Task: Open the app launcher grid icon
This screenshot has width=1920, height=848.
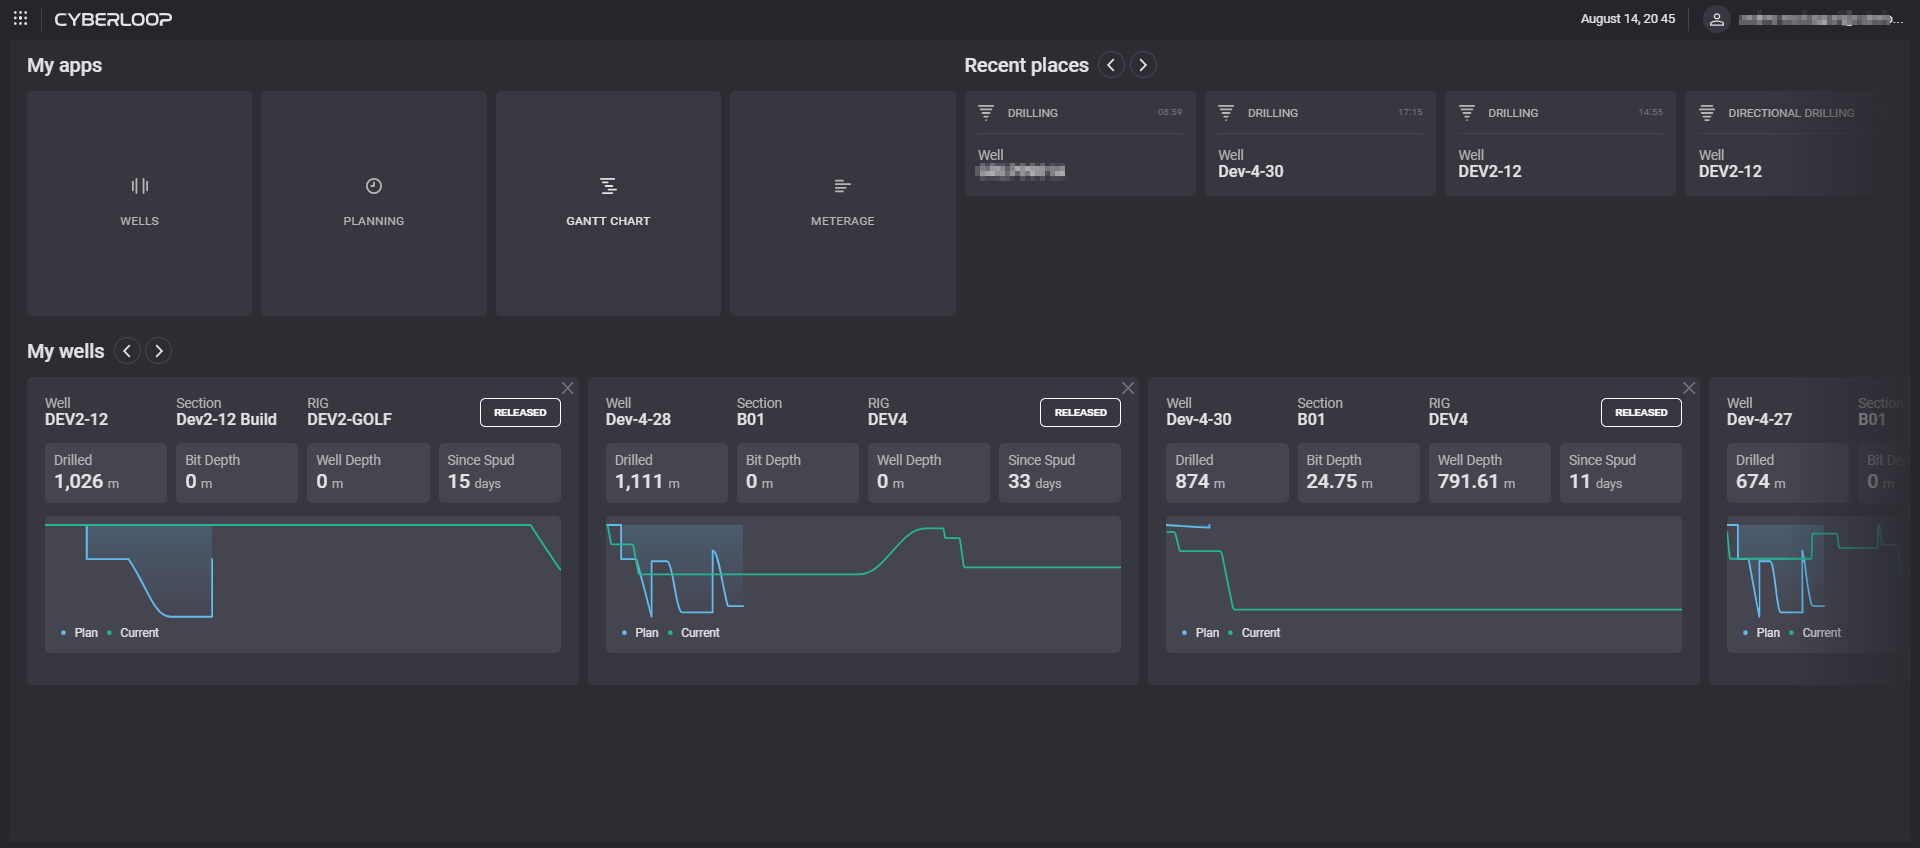Action: tap(20, 19)
